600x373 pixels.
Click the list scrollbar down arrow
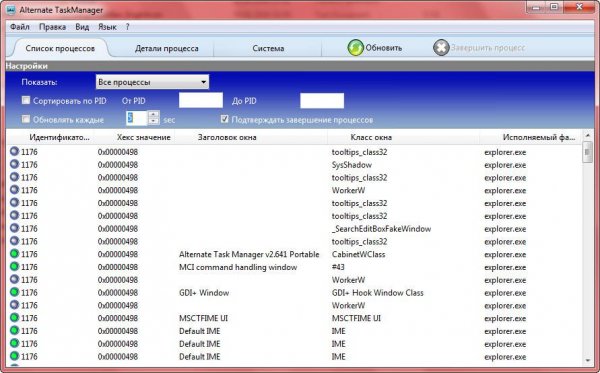[x=588, y=360]
